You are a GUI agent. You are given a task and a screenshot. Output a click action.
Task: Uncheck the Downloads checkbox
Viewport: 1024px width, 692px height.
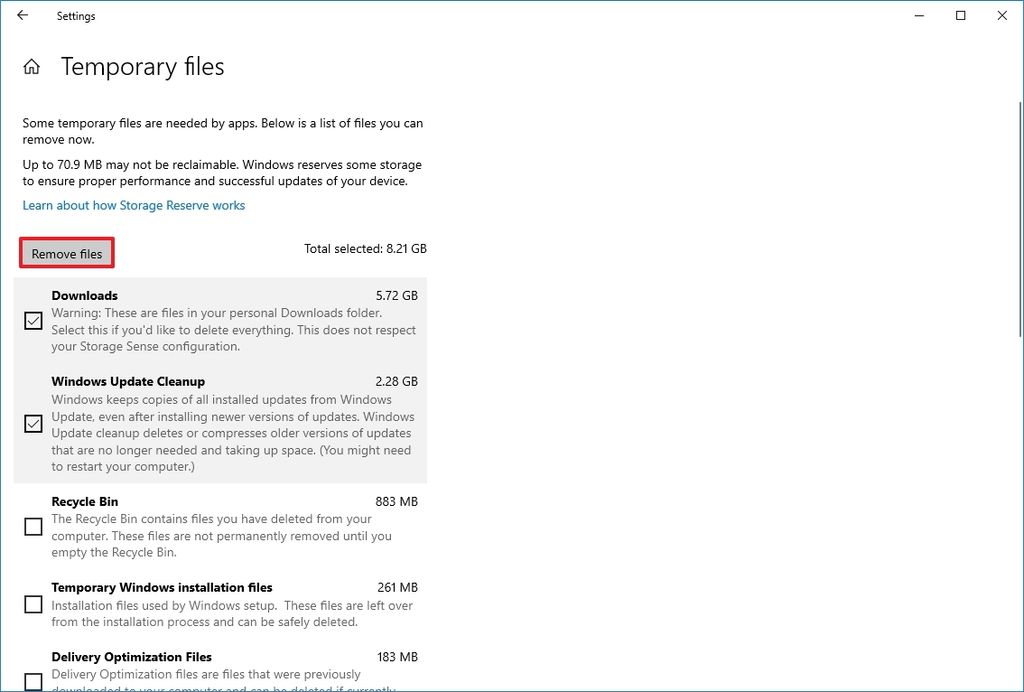point(33,321)
